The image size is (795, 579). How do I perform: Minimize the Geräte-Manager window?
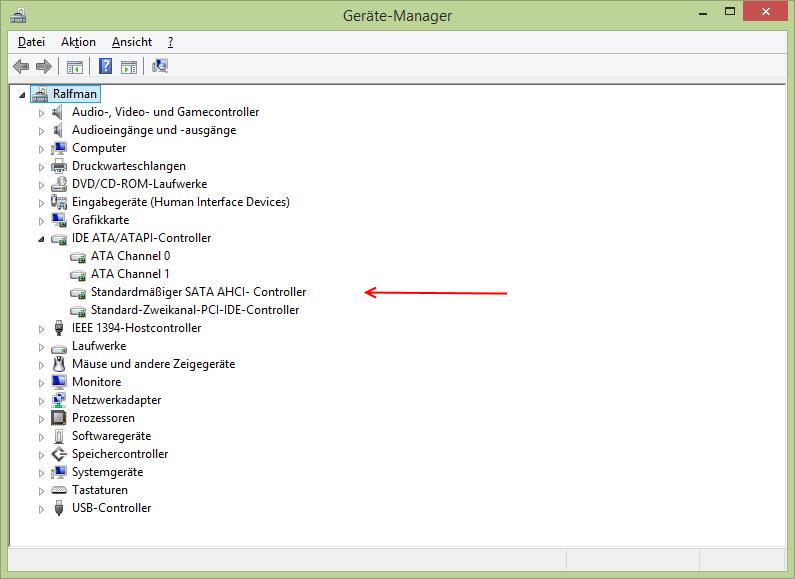pyautogui.click(x=703, y=12)
